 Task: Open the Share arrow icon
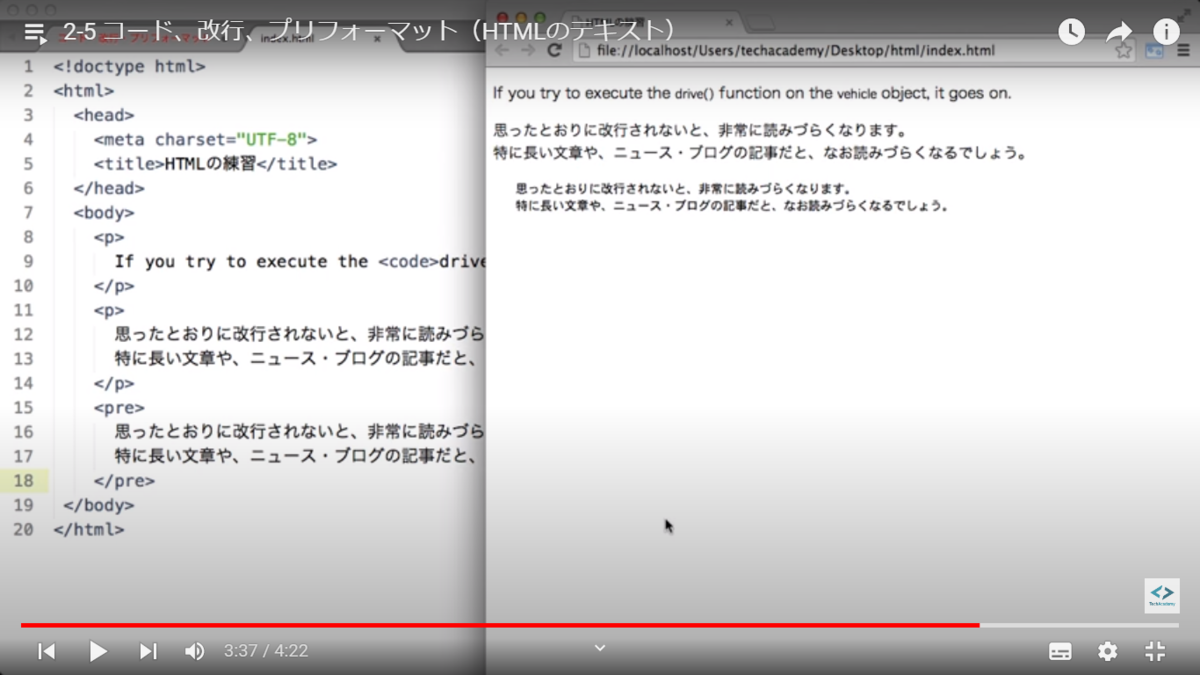1119,32
